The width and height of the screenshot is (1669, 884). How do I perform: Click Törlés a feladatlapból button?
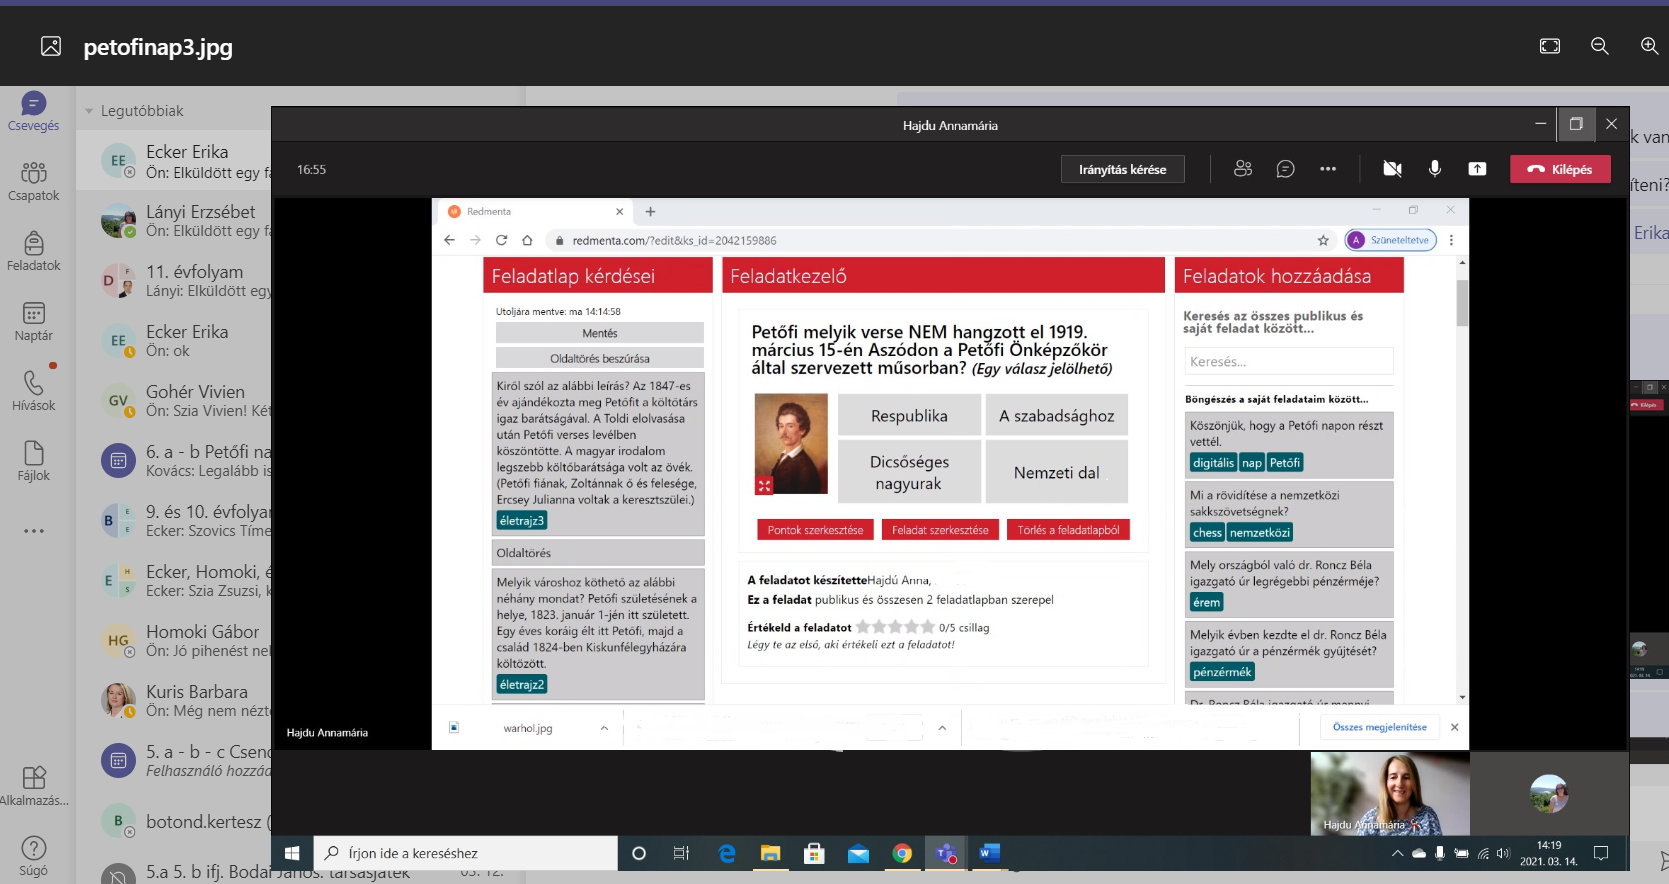(x=1068, y=530)
